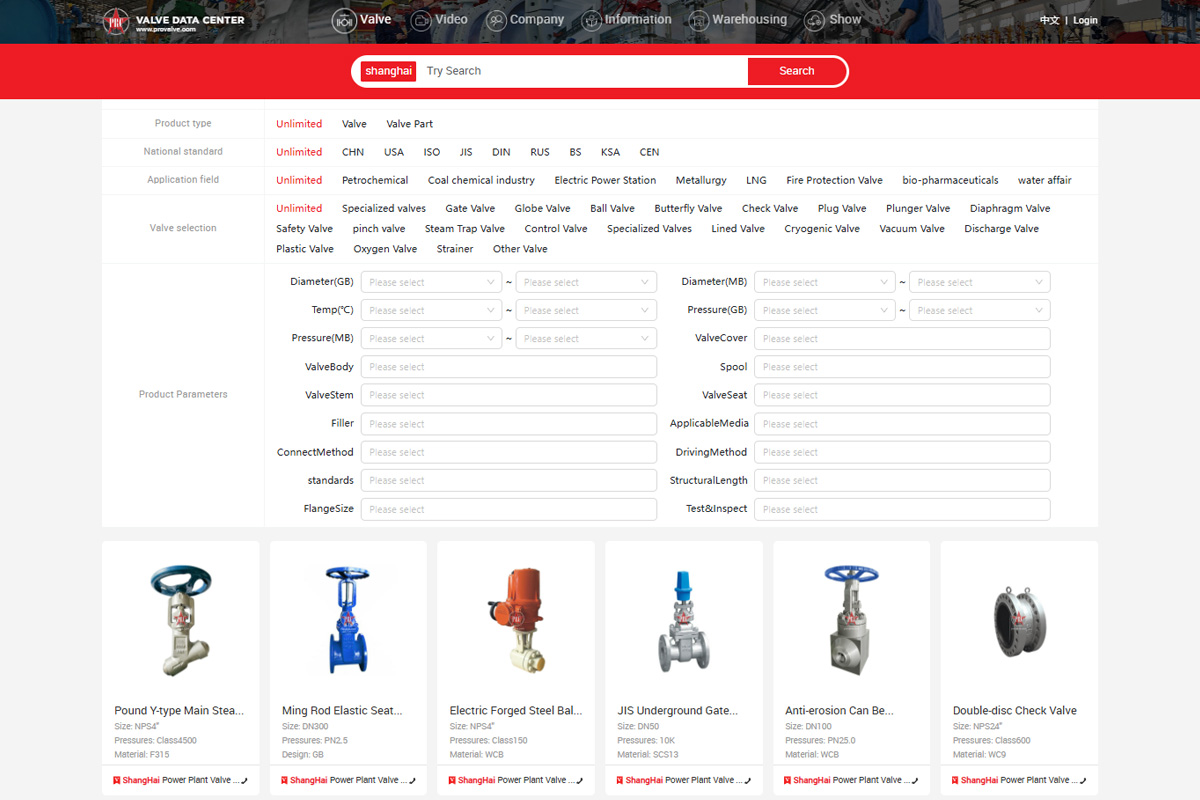Viewport: 1200px width, 800px height.
Task: Open the first Temp(℃) dropdown
Action: (x=431, y=311)
